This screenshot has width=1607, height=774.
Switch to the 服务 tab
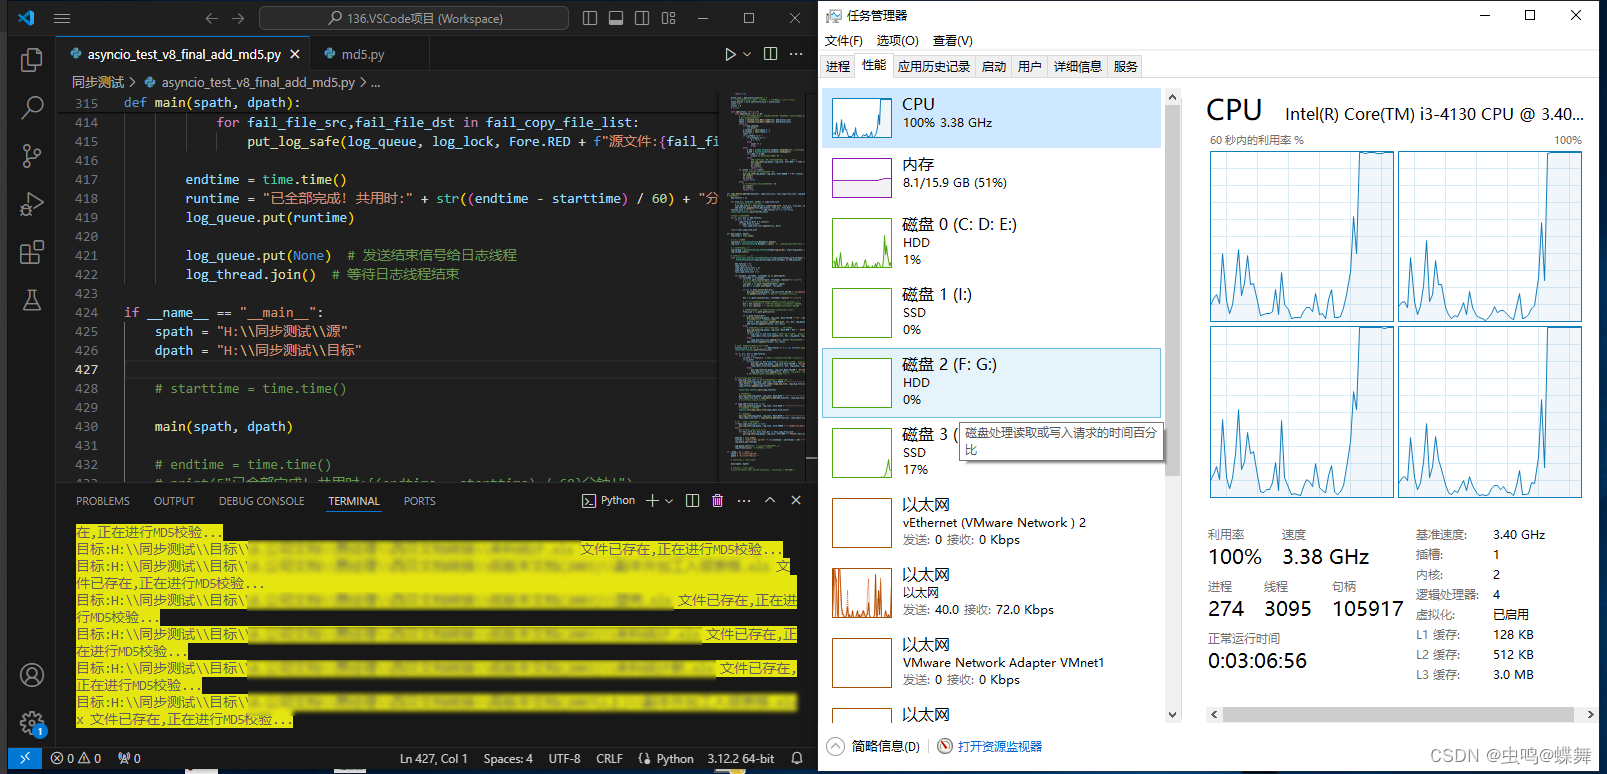pos(1125,66)
